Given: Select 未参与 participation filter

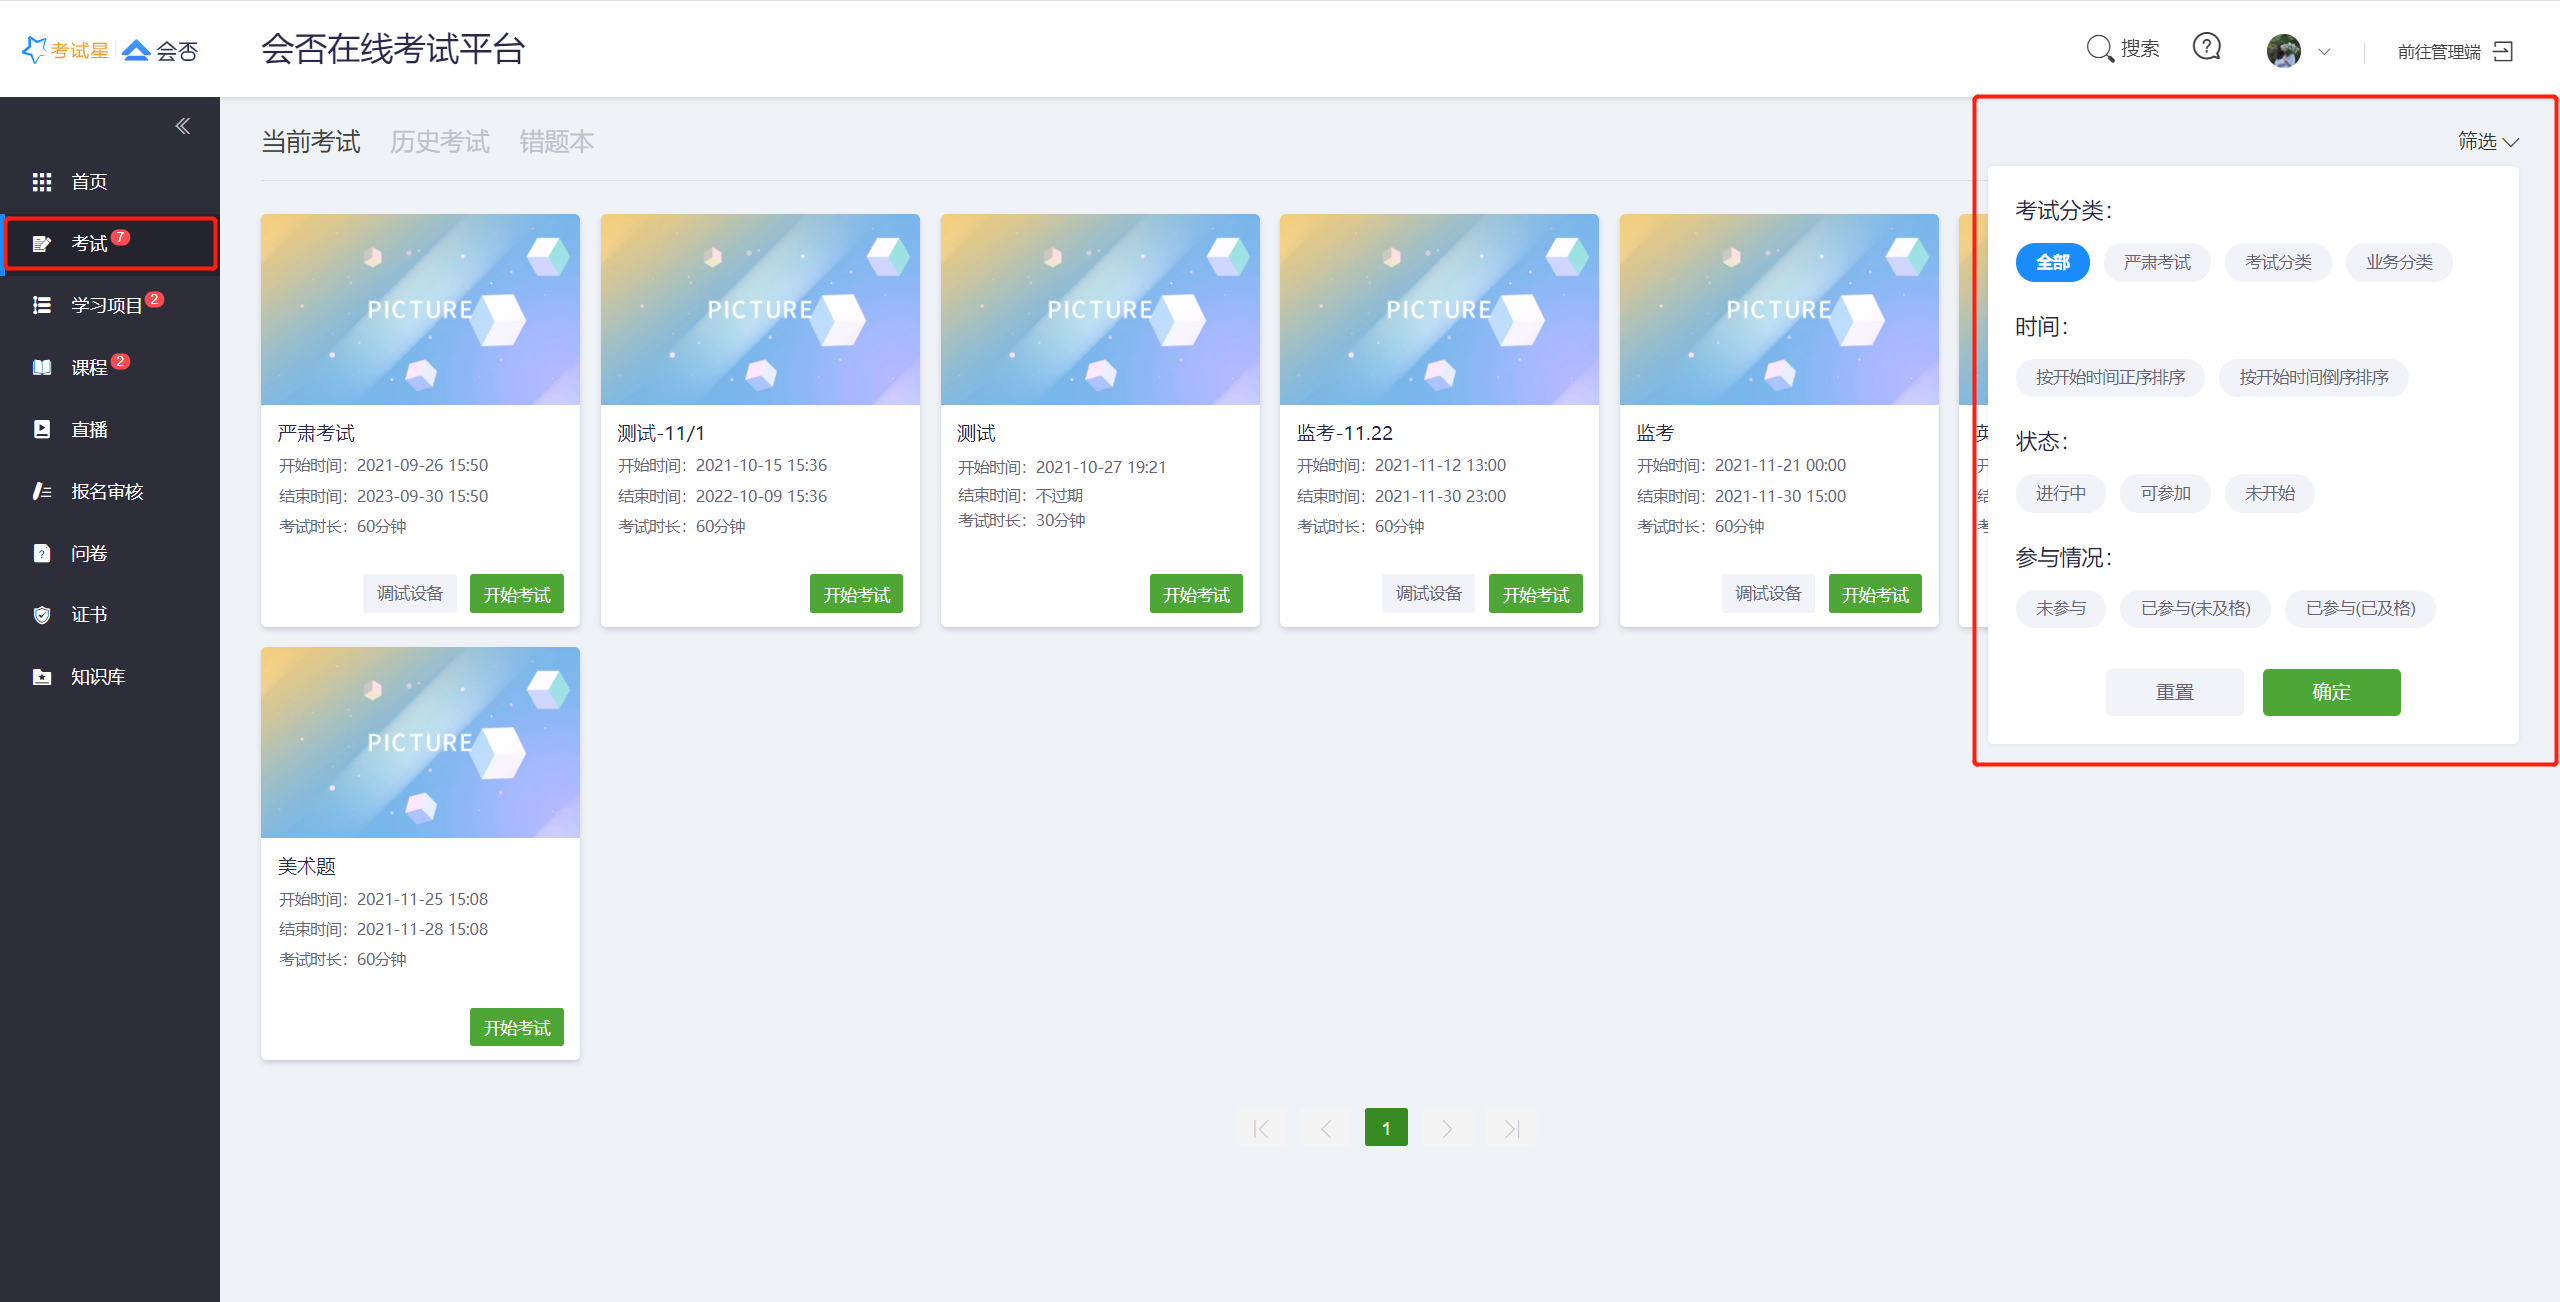Looking at the screenshot, I should point(2060,608).
